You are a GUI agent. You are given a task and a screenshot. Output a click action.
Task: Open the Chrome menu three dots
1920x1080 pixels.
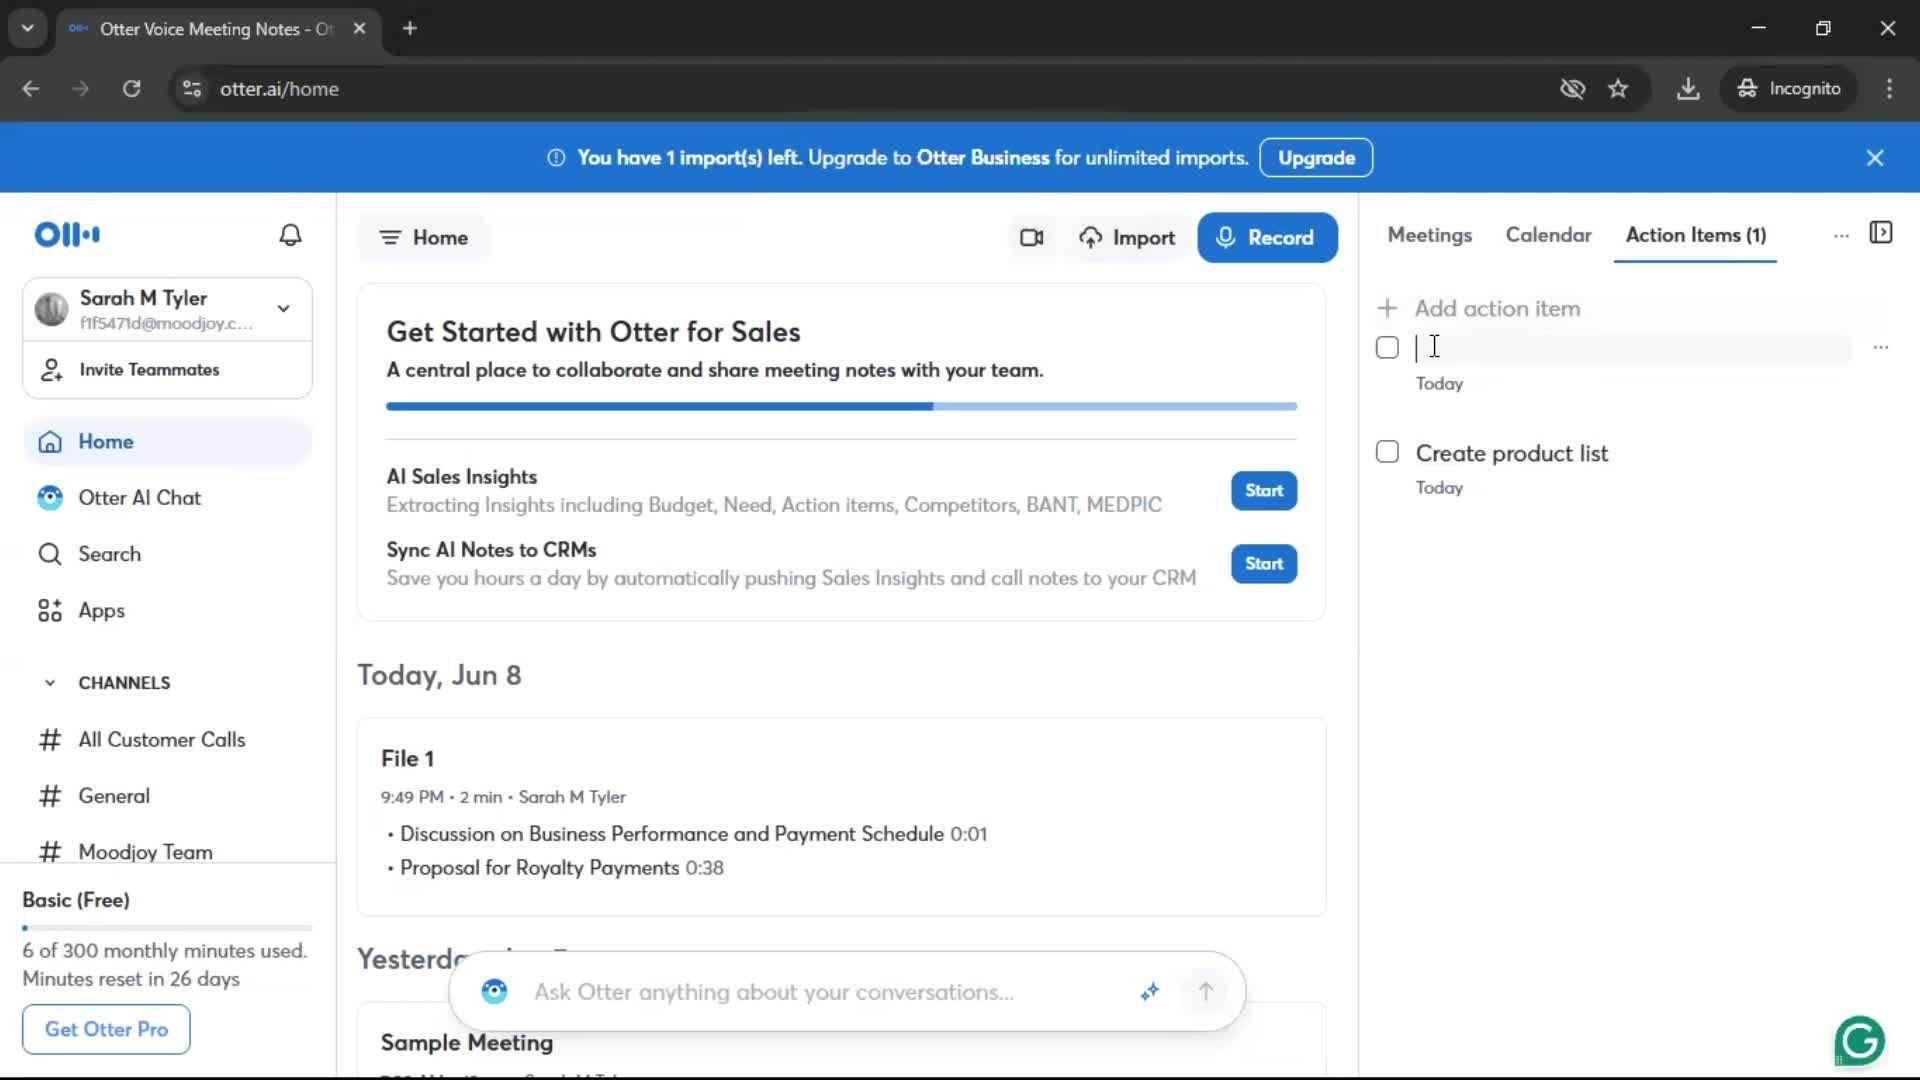click(1889, 89)
